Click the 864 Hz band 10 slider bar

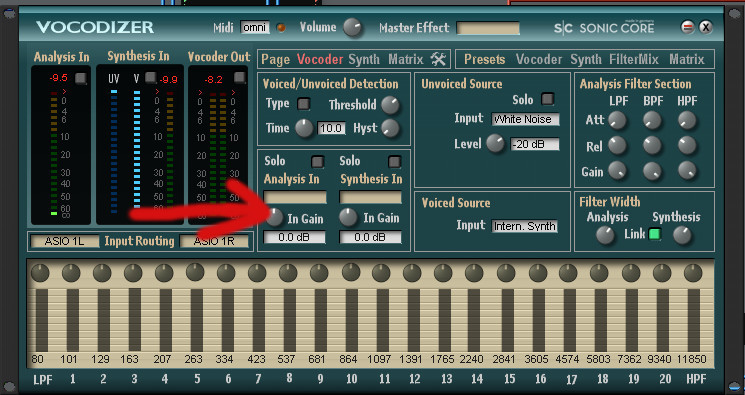point(352,320)
